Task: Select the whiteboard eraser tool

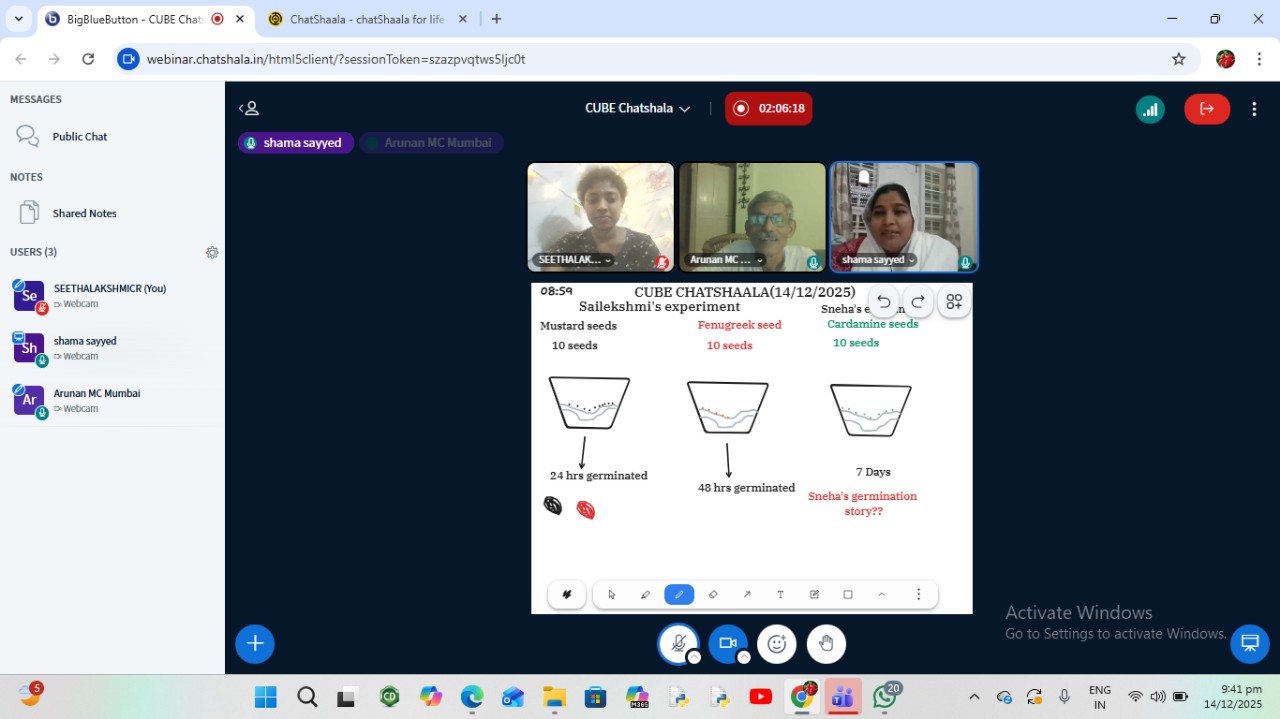Action: pos(713,594)
